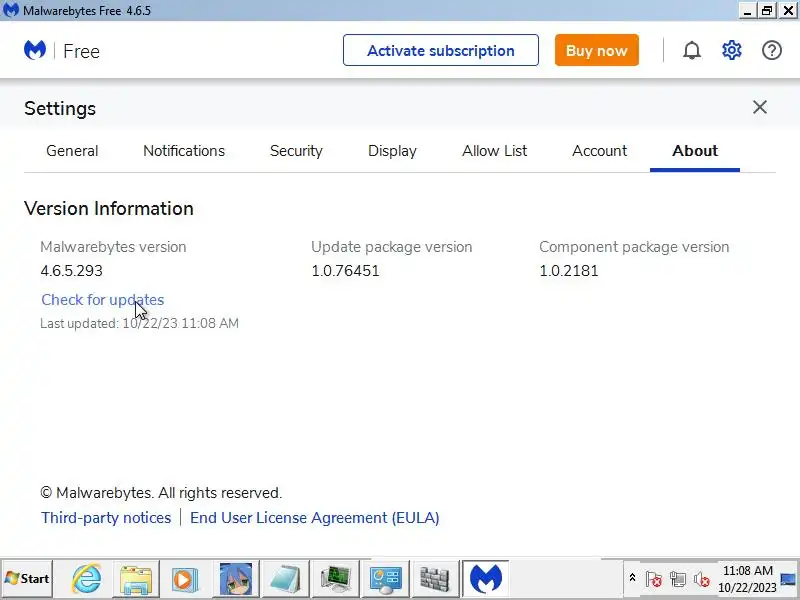The image size is (800, 600).
Task: Close the Settings panel with X
Action: point(760,107)
